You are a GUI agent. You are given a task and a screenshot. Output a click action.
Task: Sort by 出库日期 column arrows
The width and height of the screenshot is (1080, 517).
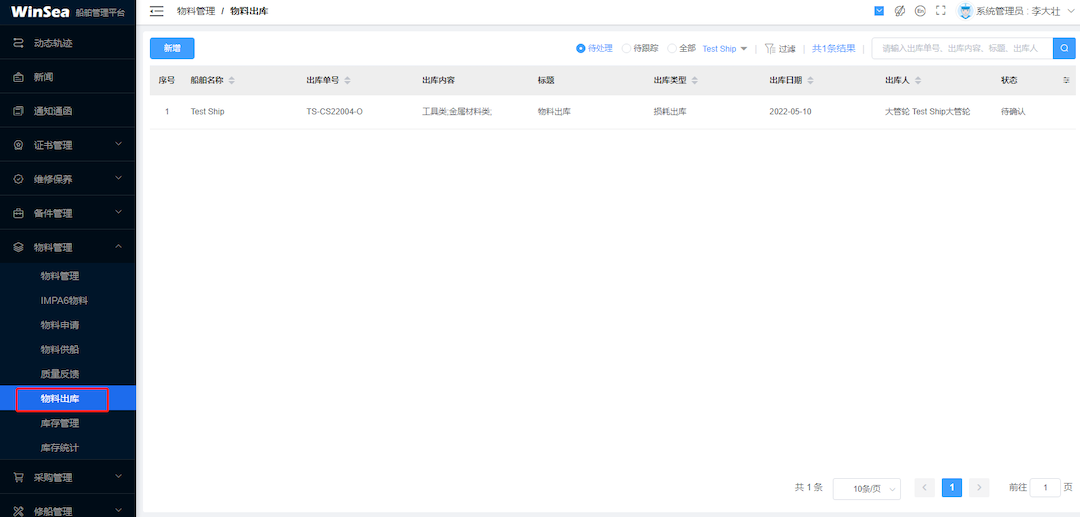click(x=810, y=81)
